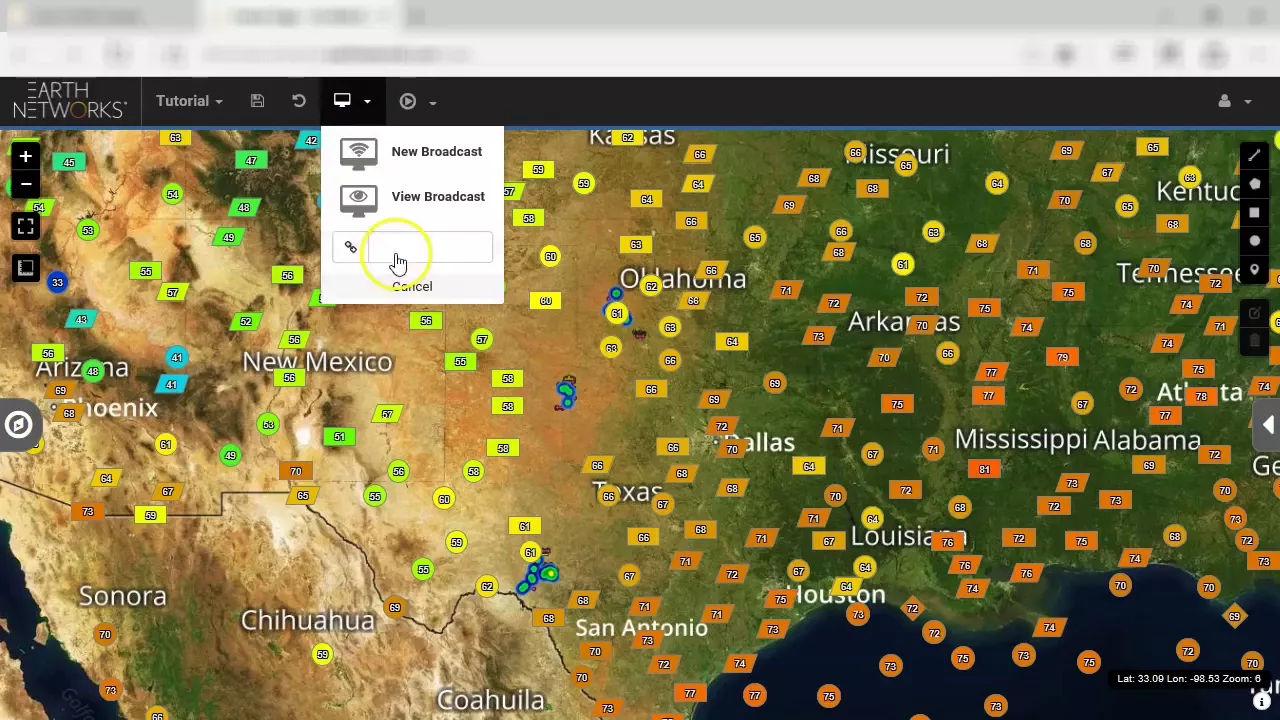This screenshot has width=1280, height=720.
Task: Click the View Broadcast eye monitor icon
Action: (x=358, y=198)
